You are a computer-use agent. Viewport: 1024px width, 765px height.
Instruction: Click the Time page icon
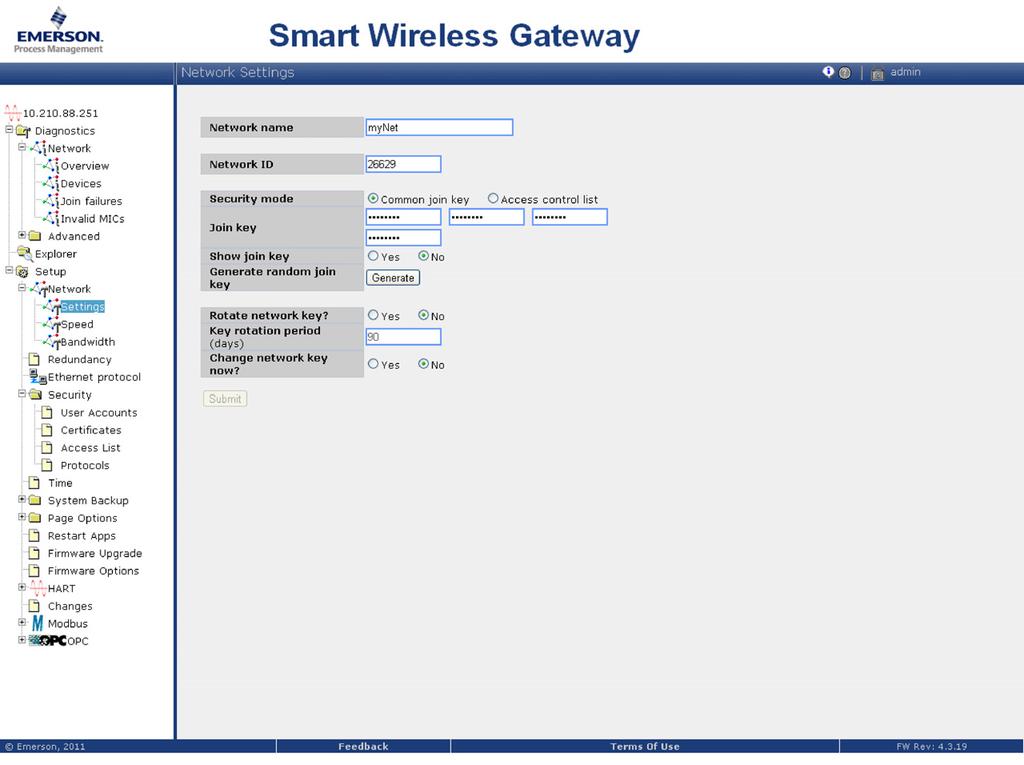(35, 483)
